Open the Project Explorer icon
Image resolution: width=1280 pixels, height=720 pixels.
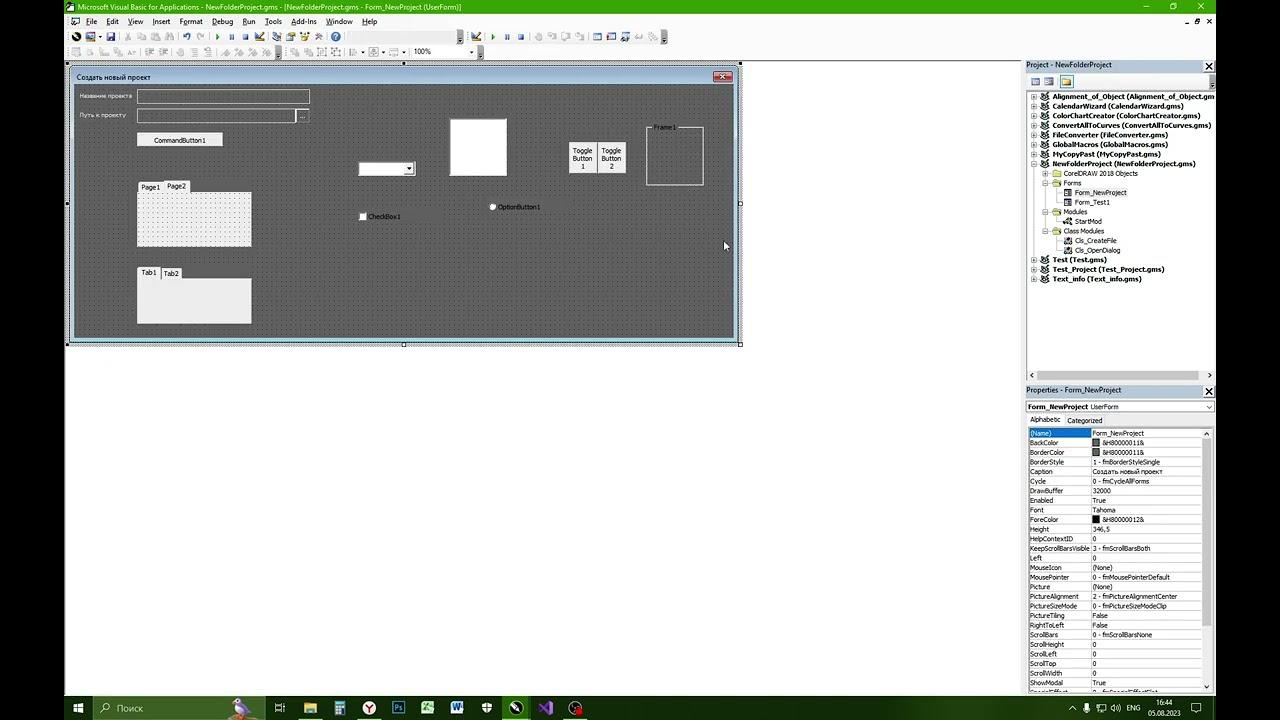(277, 37)
